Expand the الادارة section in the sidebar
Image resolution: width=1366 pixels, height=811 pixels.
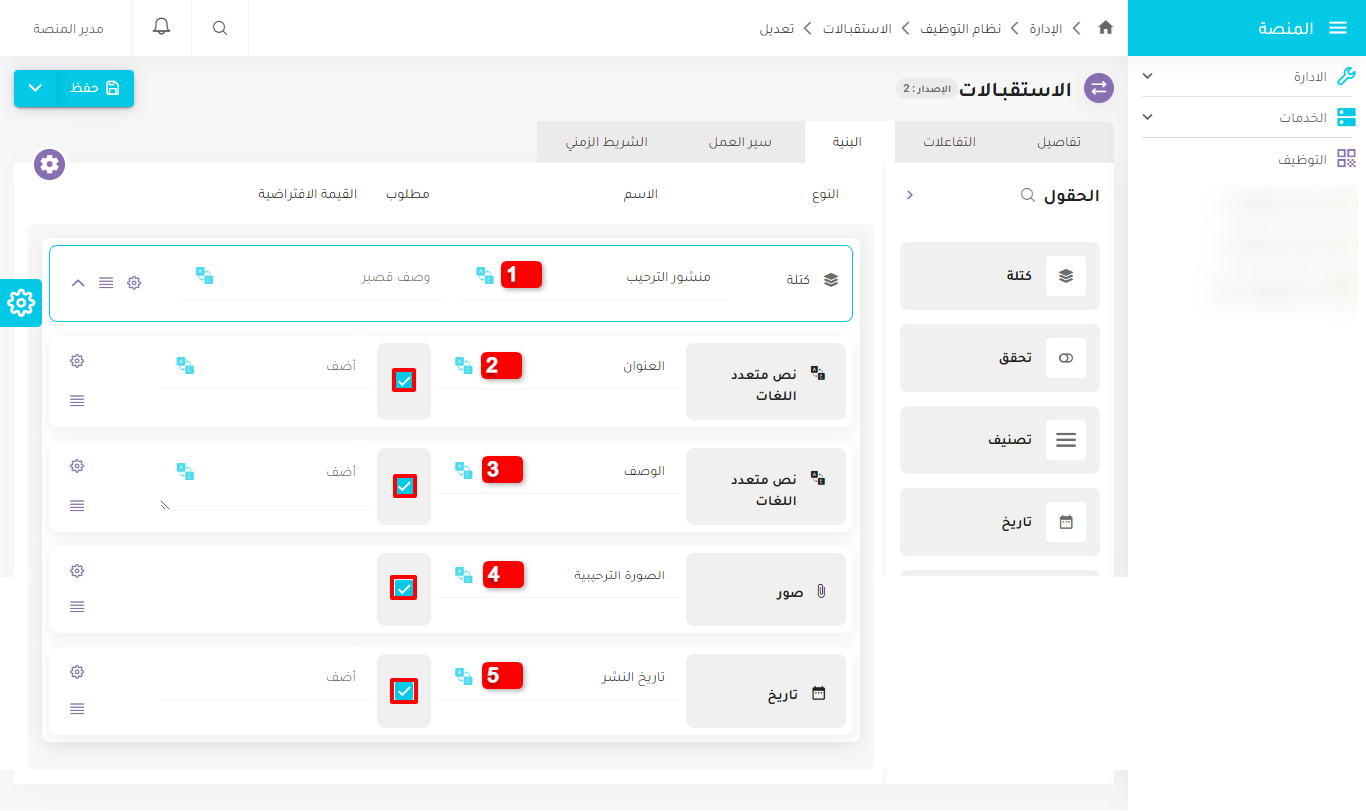pos(1147,76)
